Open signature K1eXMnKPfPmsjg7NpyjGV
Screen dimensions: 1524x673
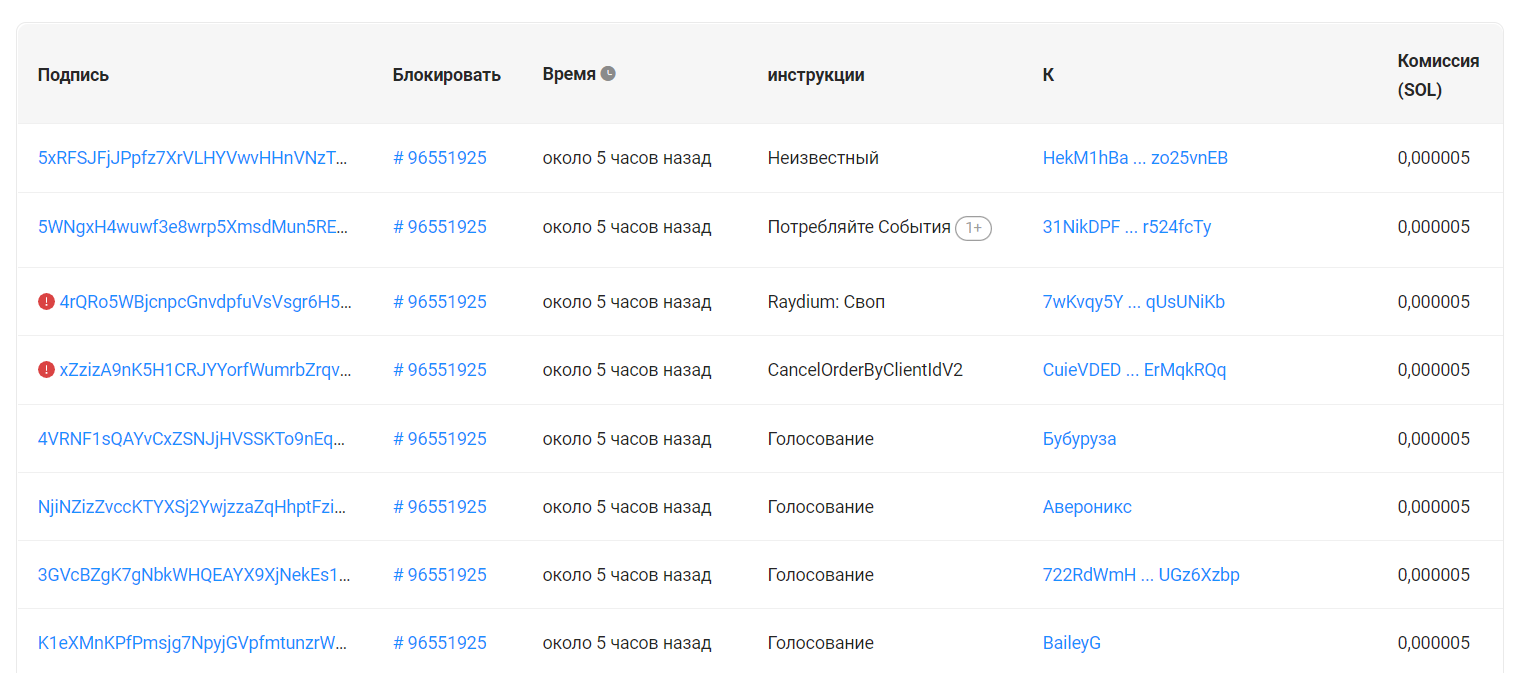point(194,643)
